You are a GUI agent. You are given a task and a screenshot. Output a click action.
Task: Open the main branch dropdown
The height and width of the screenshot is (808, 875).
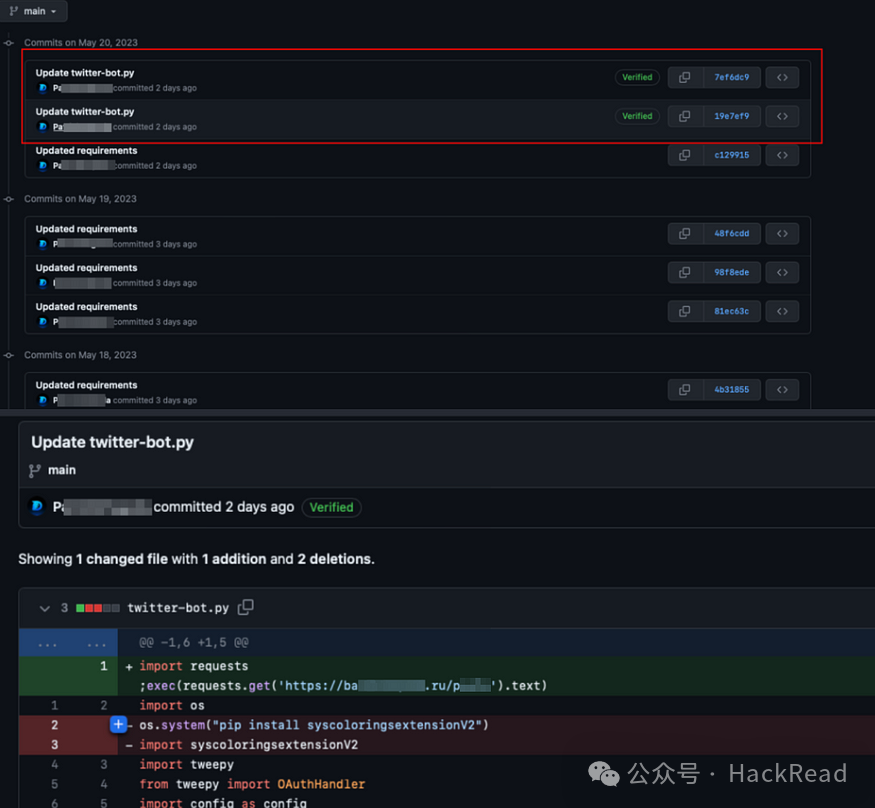(x=33, y=11)
